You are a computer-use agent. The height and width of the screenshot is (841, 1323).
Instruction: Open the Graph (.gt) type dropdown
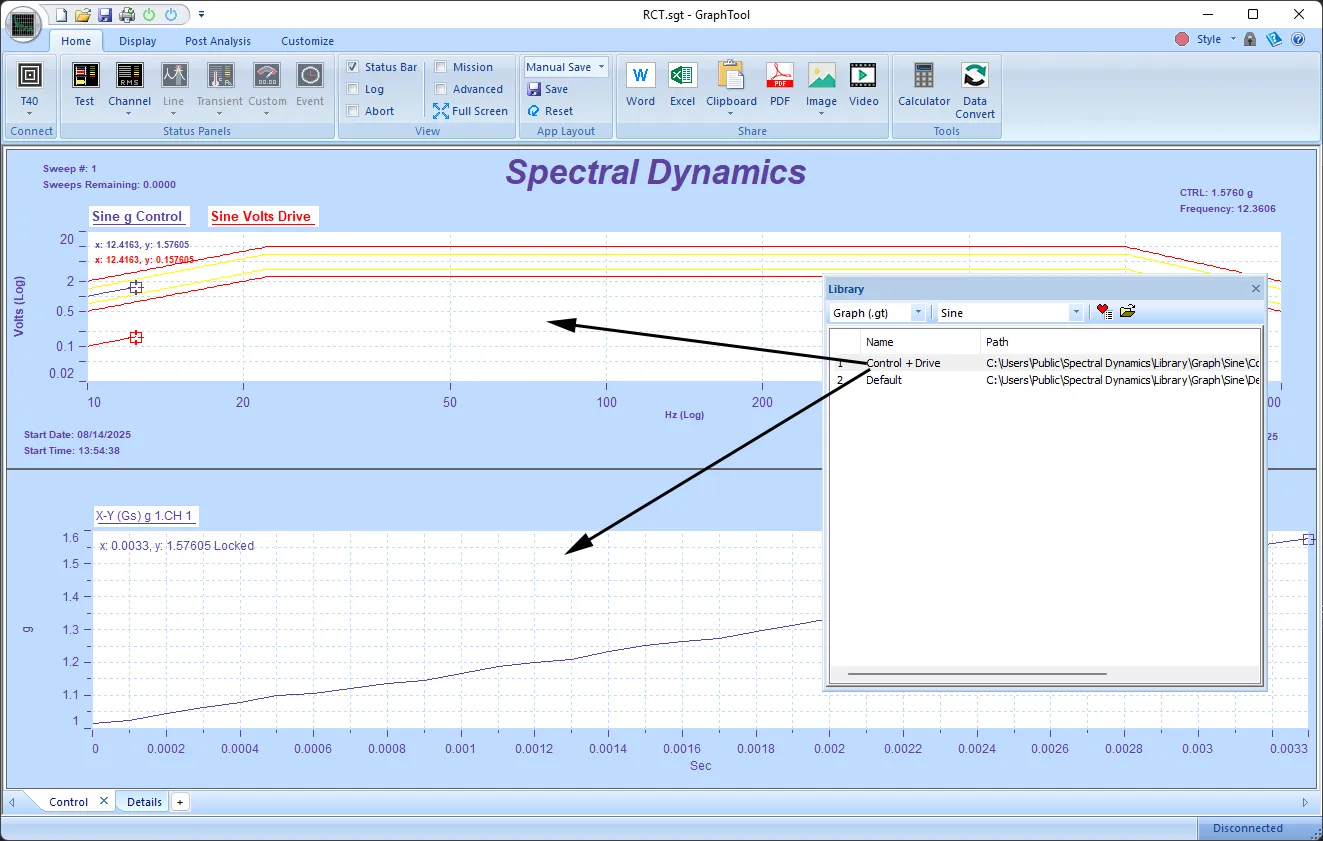tap(917, 312)
